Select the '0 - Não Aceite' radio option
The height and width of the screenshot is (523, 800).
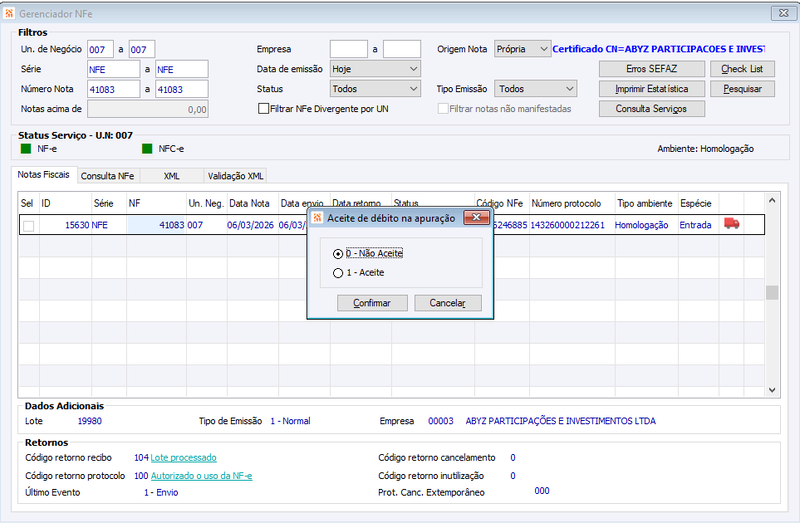click(338, 254)
